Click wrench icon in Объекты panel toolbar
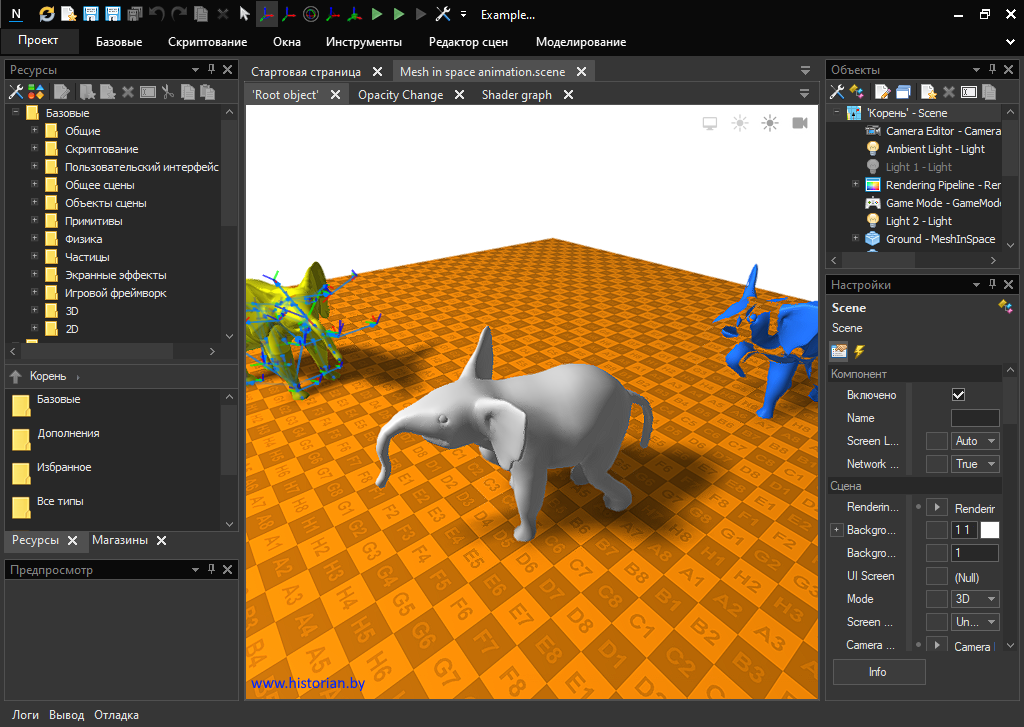Screen dimensions: 1024x727 [x=838, y=91]
